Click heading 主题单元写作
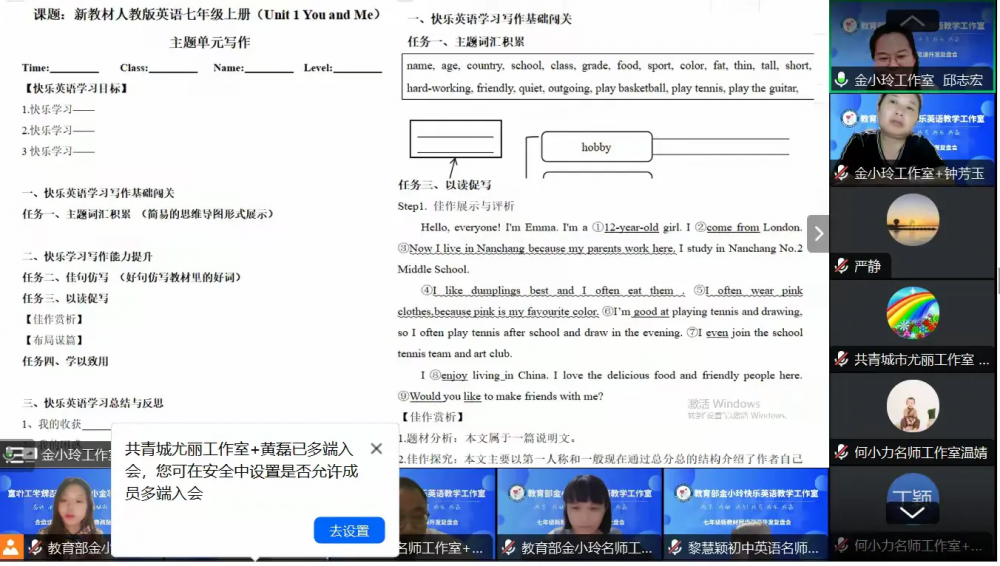This screenshot has height=566, width=1000. click(x=210, y=42)
